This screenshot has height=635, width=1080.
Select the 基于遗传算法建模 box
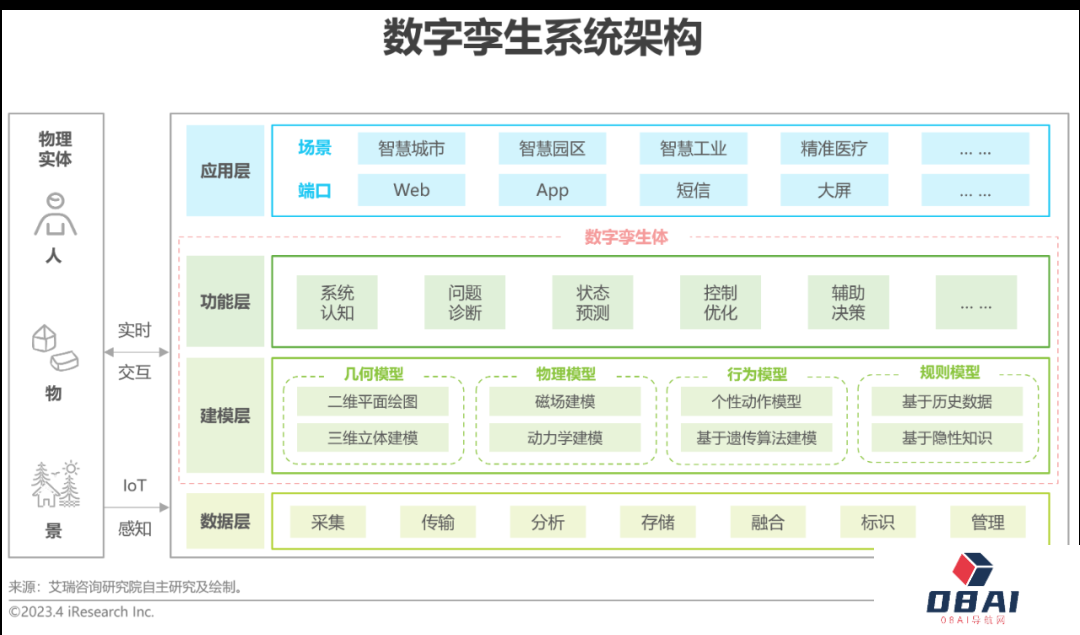756,437
